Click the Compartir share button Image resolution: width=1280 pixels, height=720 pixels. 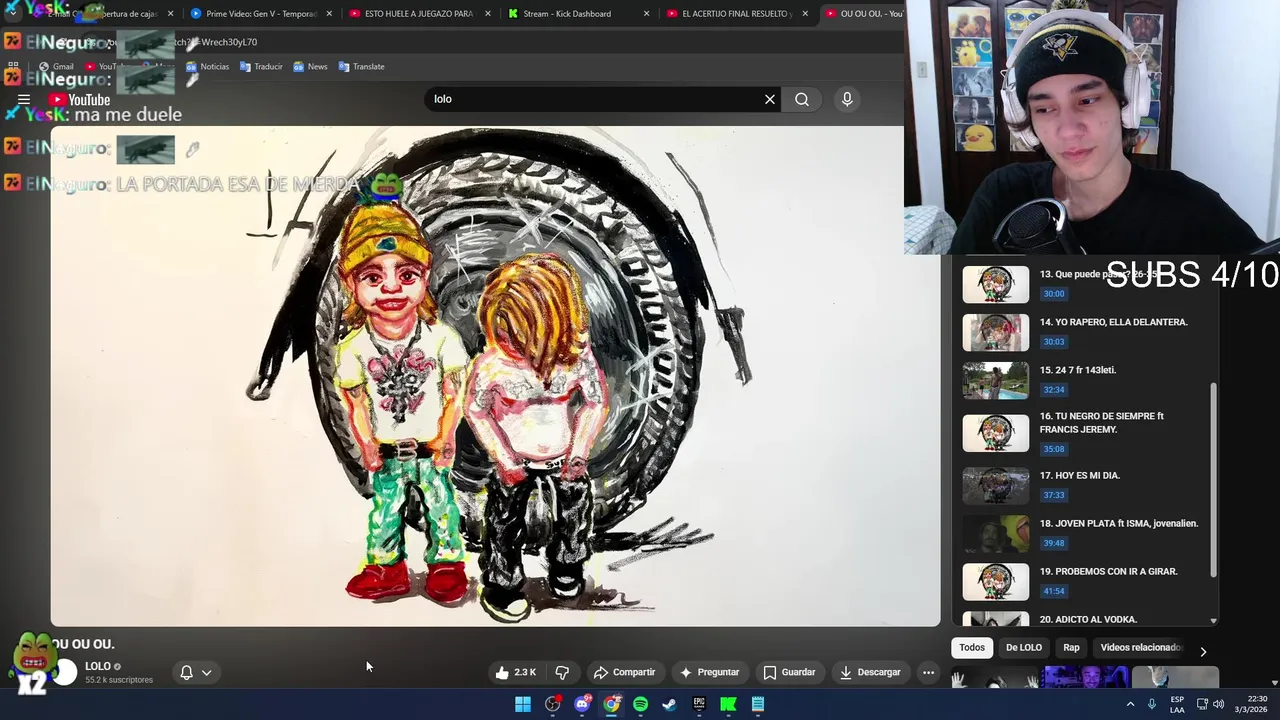point(624,672)
